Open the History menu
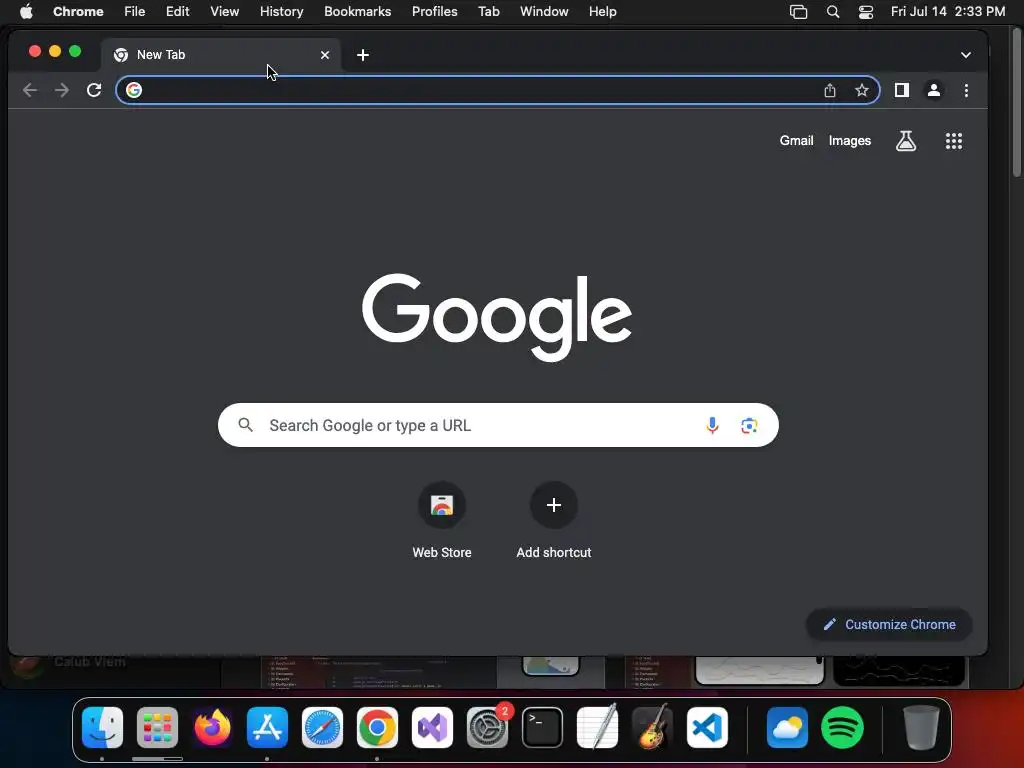The height and width of the screenshot is (768, 1024). (281, 12)
